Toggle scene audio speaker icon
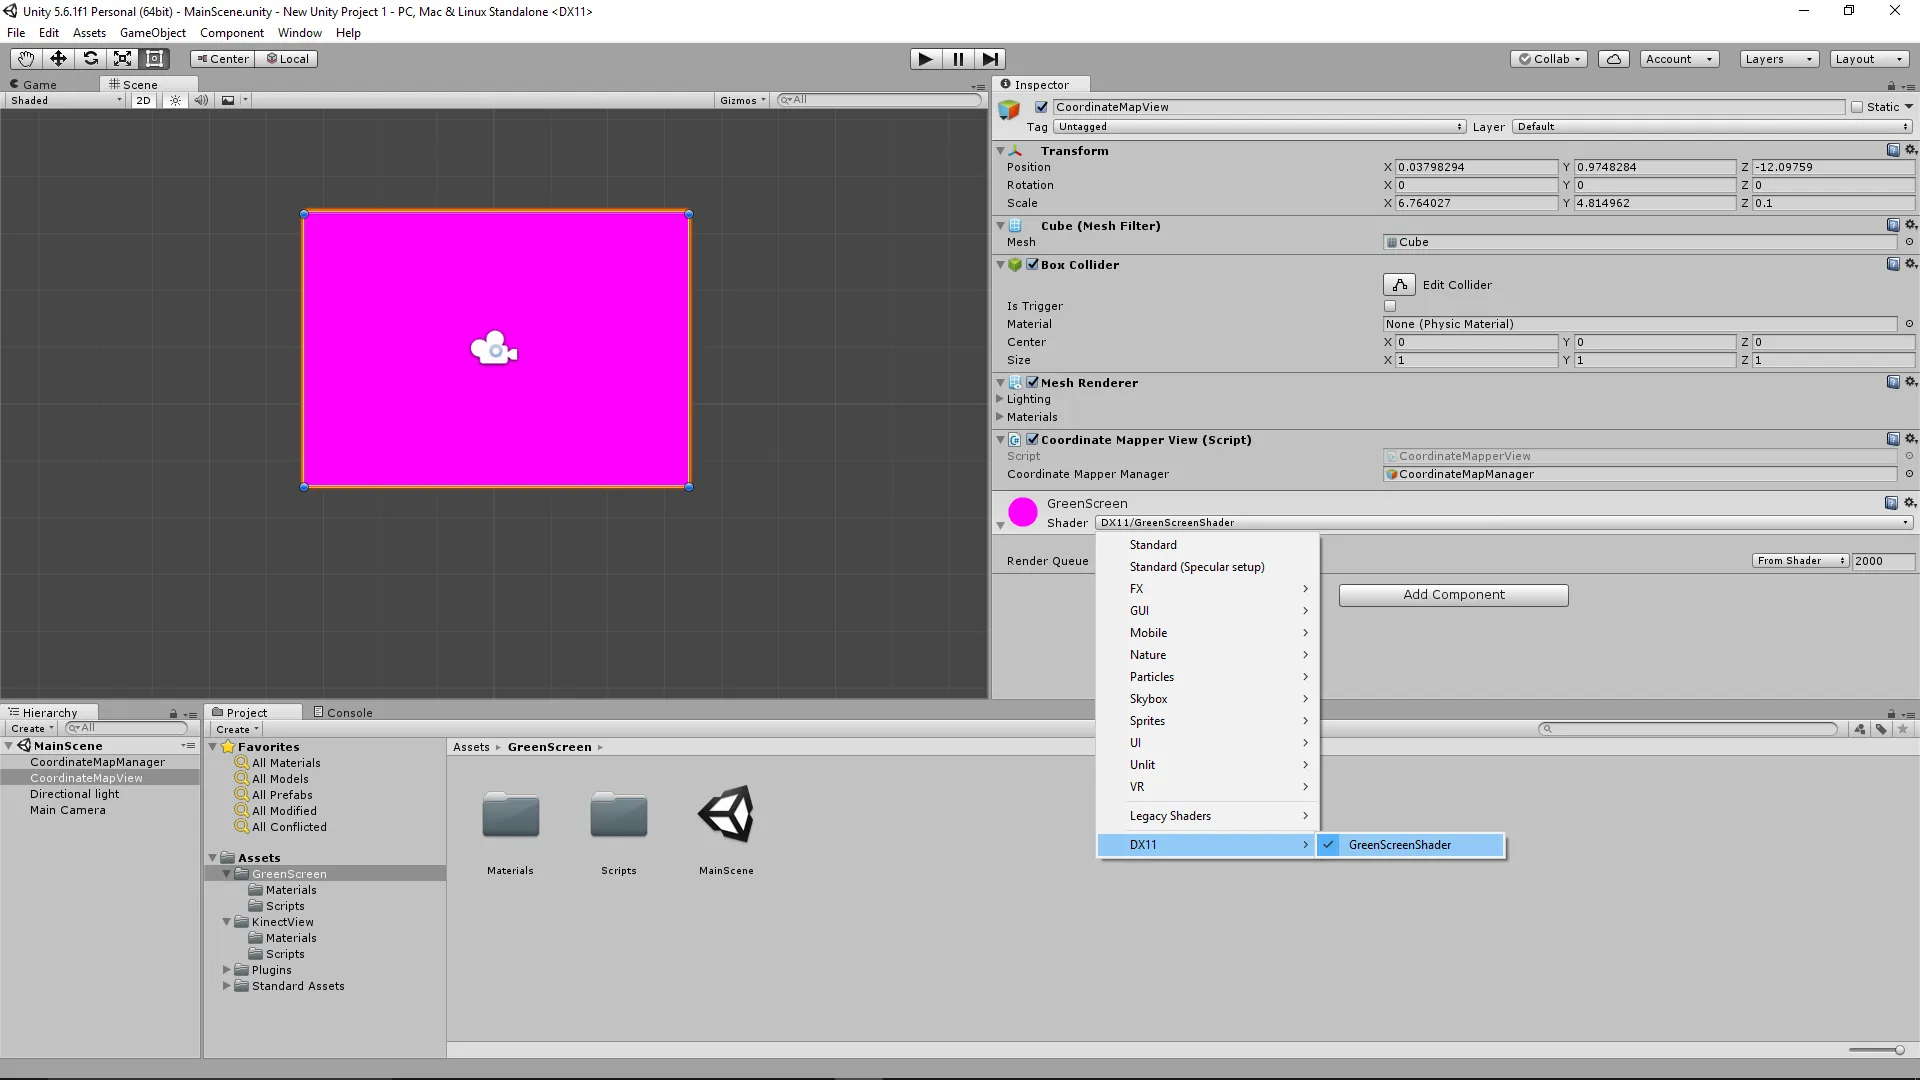This screenshot has height=1080, width=1920. click(x=201, y=100)
